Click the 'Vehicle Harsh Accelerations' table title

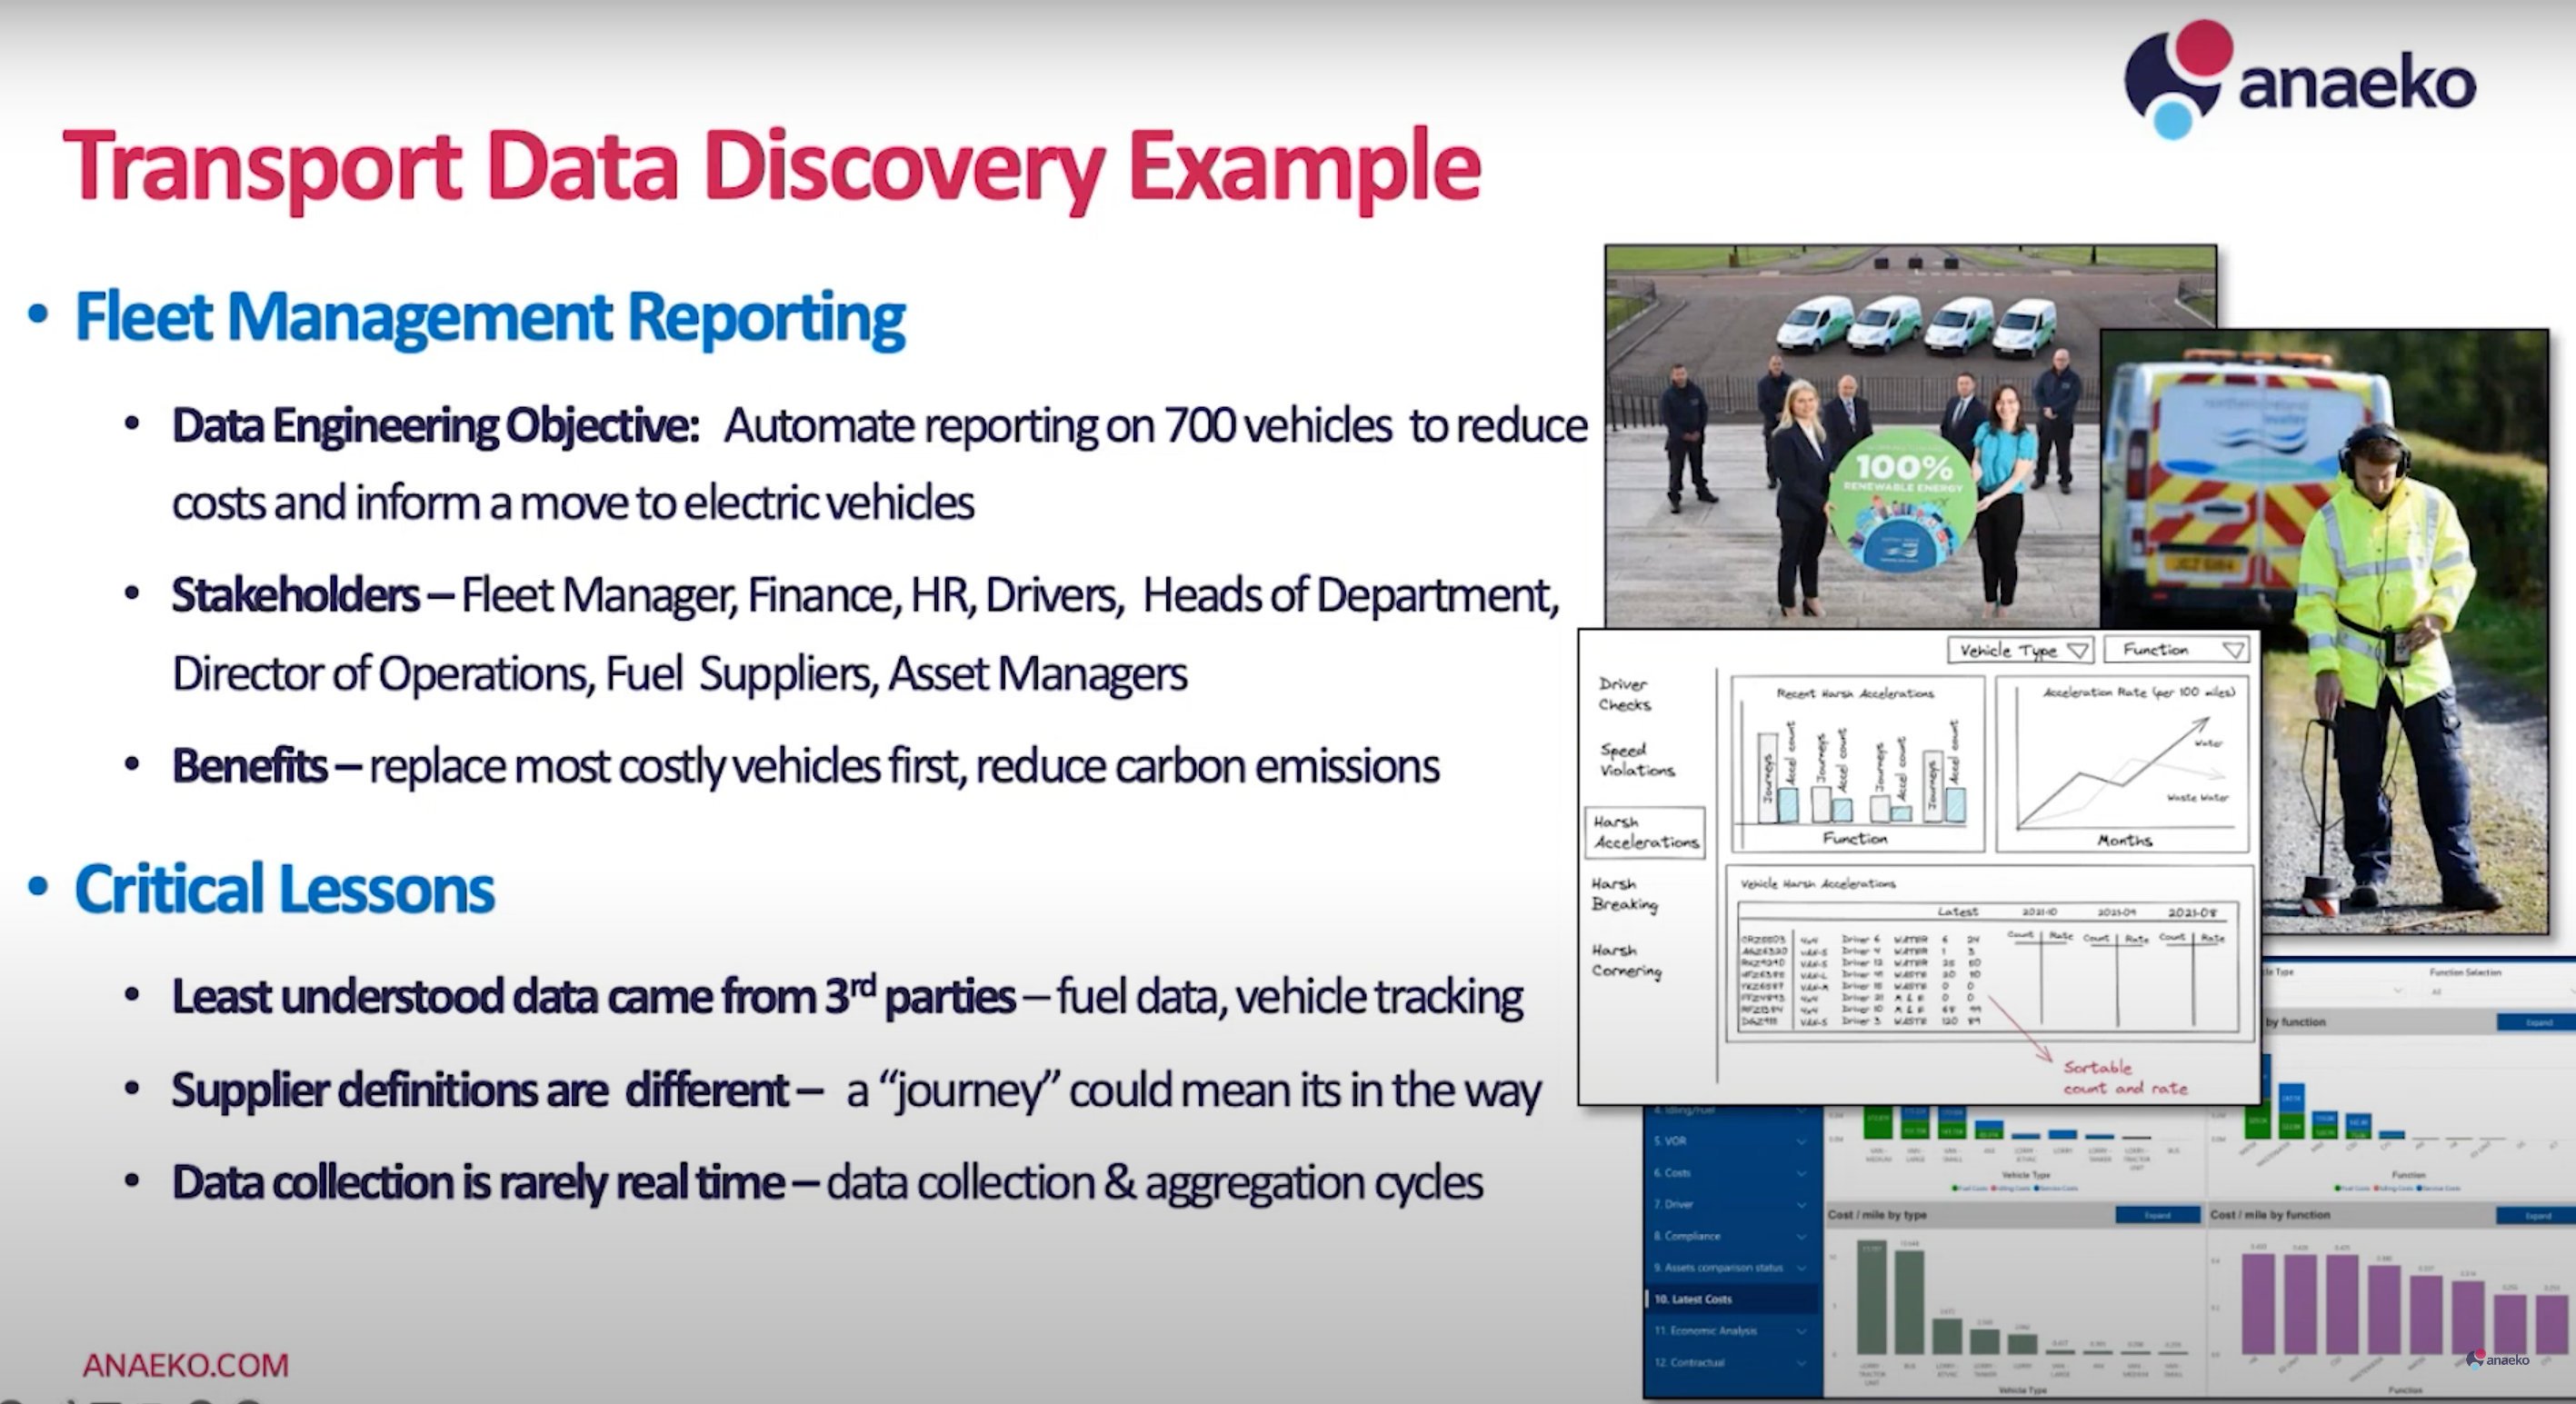tap(1818, 884)
